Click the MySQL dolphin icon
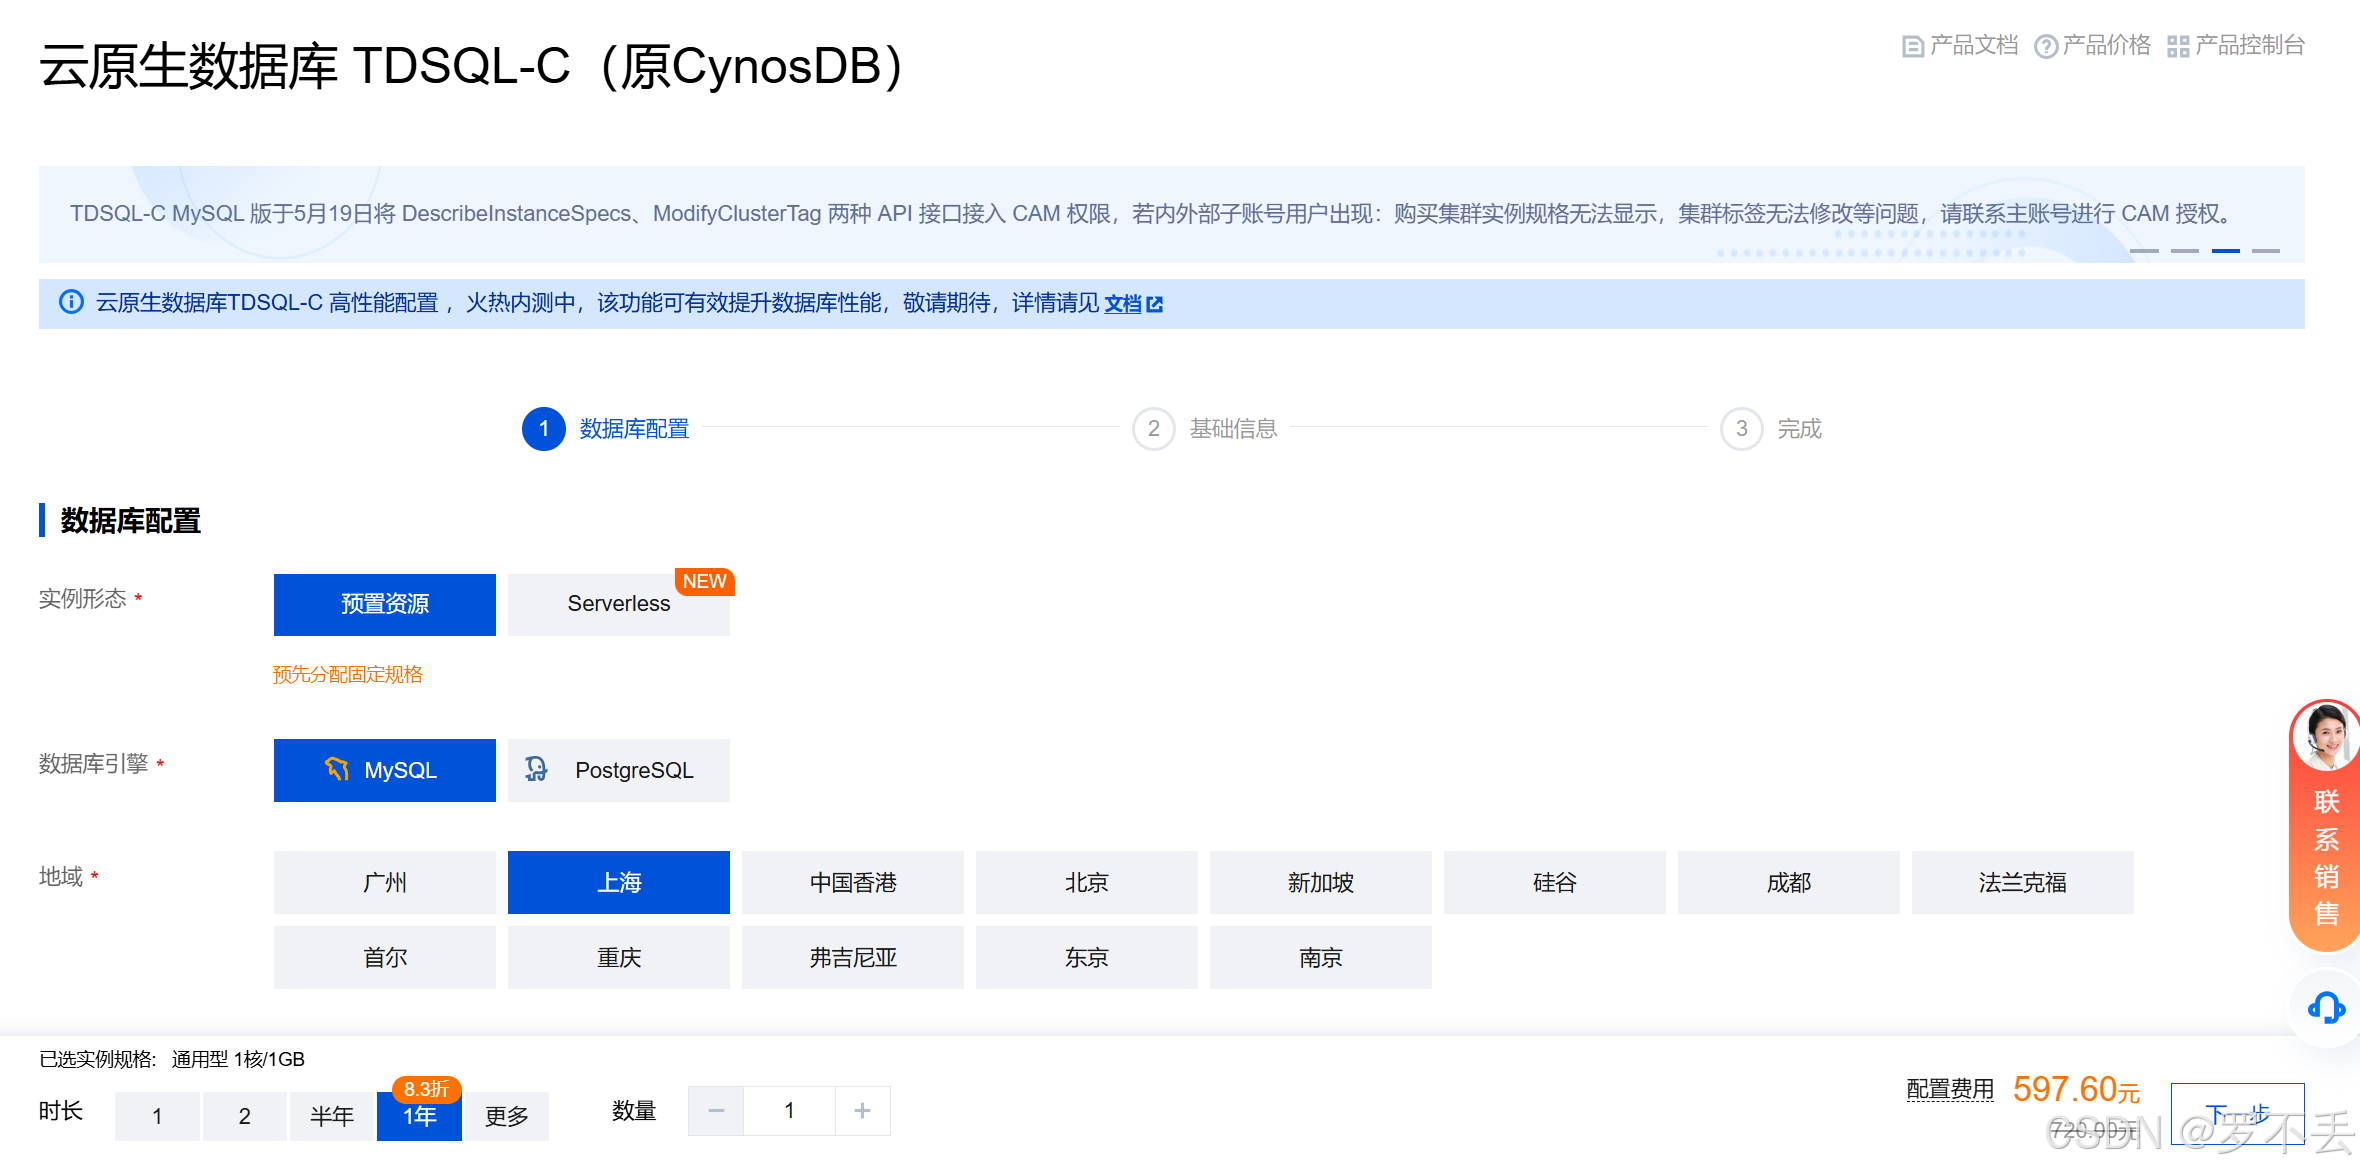The image size is (2360, 1172). 337,769
